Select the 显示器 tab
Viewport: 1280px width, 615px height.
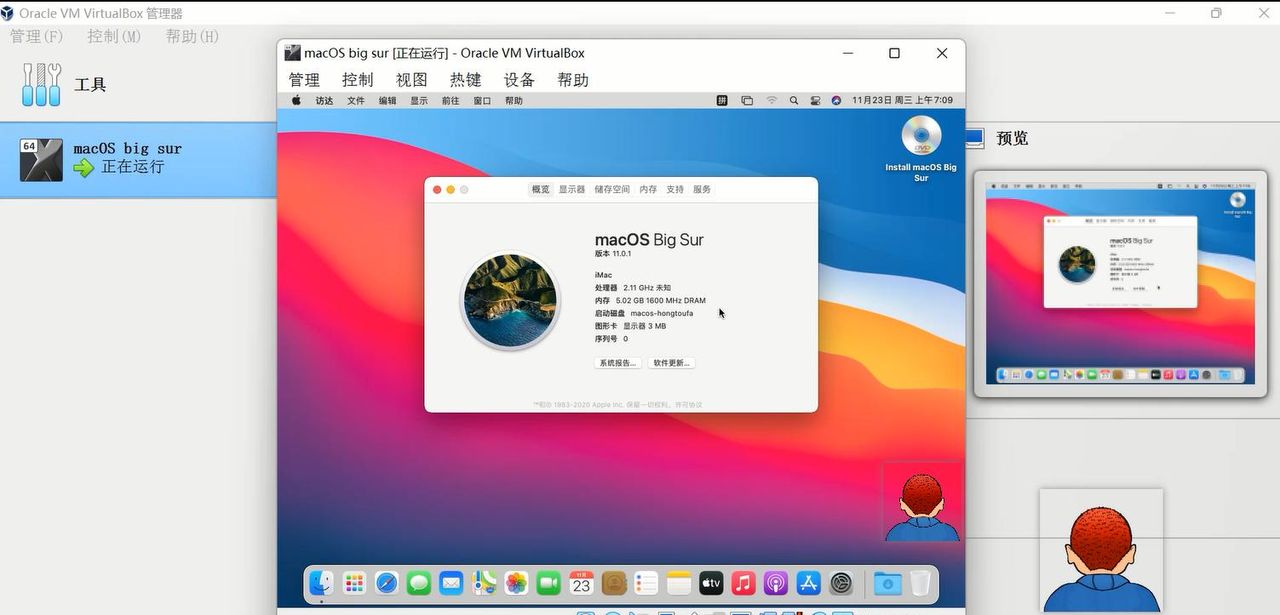[x=572, y=189]
